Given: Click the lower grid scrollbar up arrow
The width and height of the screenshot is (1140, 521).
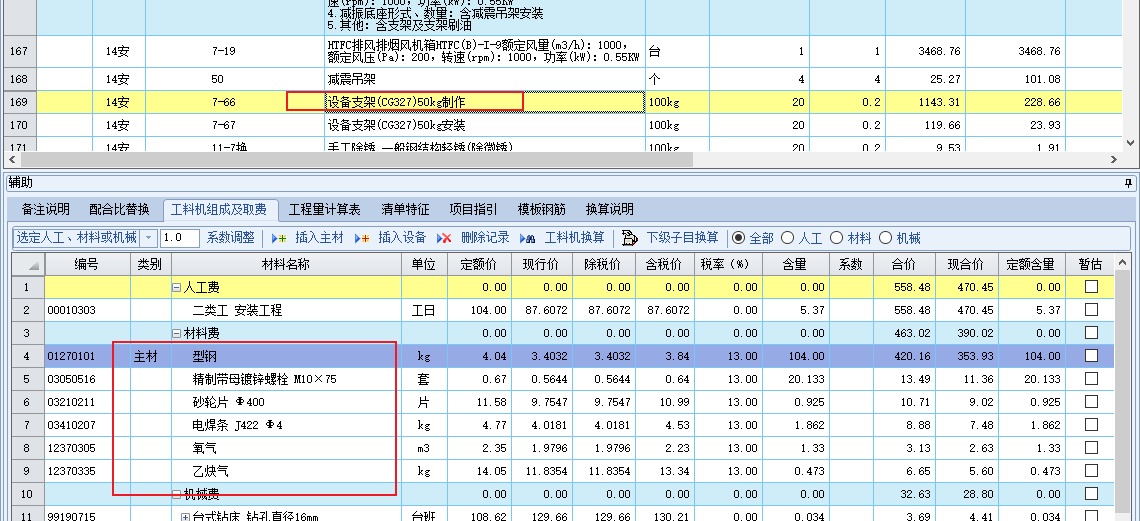Looking at the screenshot, I should coord(1123,262).
